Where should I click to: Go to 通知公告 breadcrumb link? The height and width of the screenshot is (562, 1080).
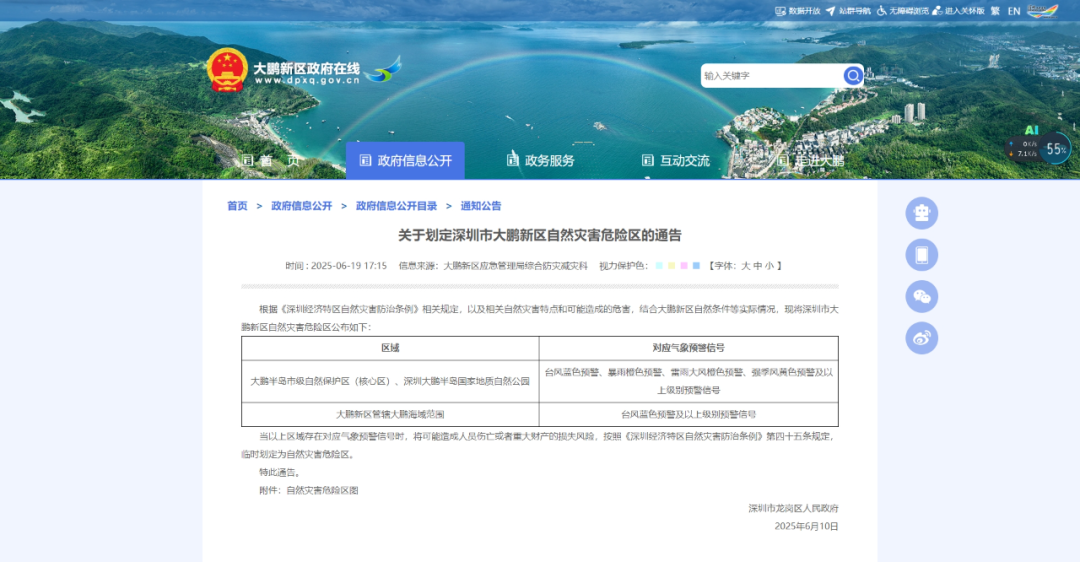point(481,206)
